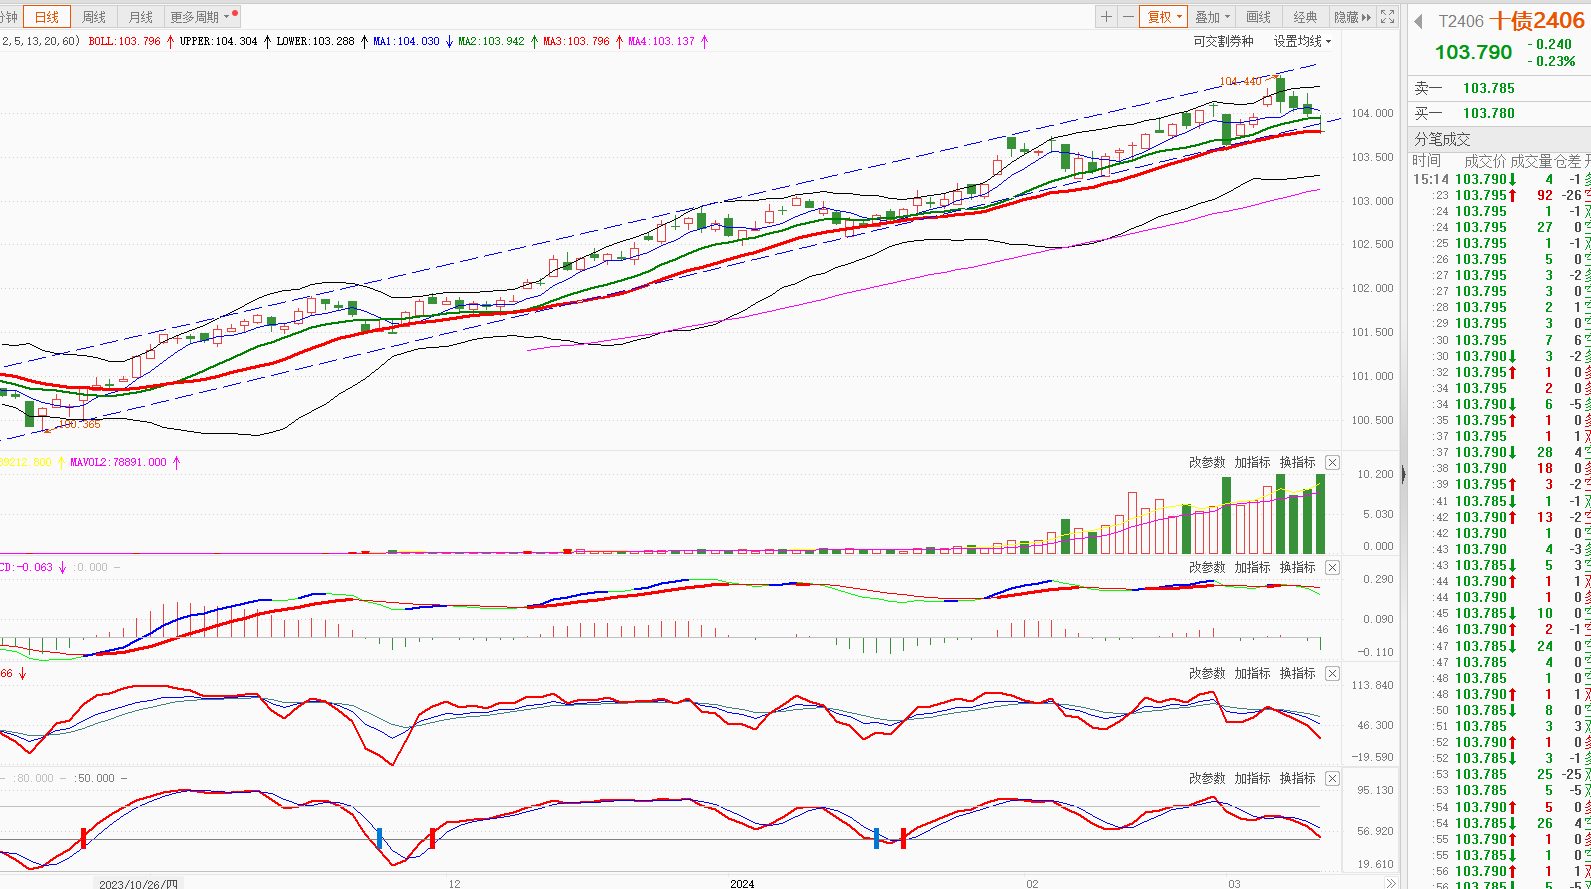Screen dimensions: 1591x889
Task: Open the 复权 dropdown
Action: point(1165,17)
